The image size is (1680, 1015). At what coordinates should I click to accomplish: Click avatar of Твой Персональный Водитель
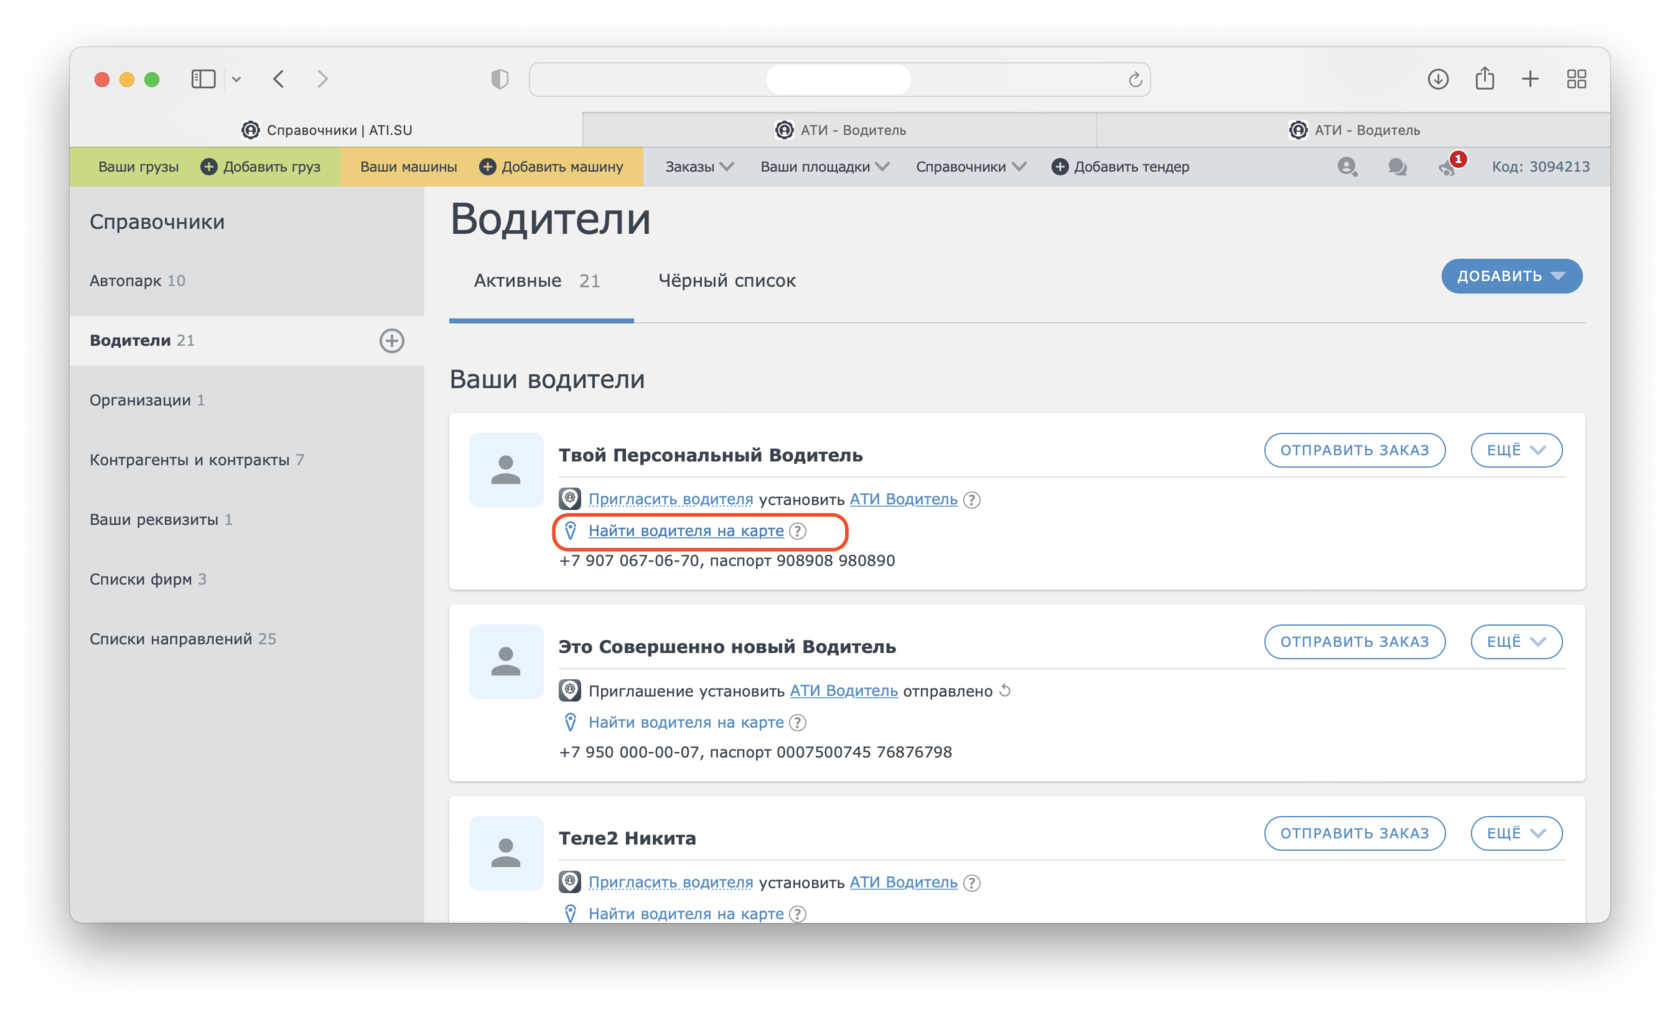[506, 470]
